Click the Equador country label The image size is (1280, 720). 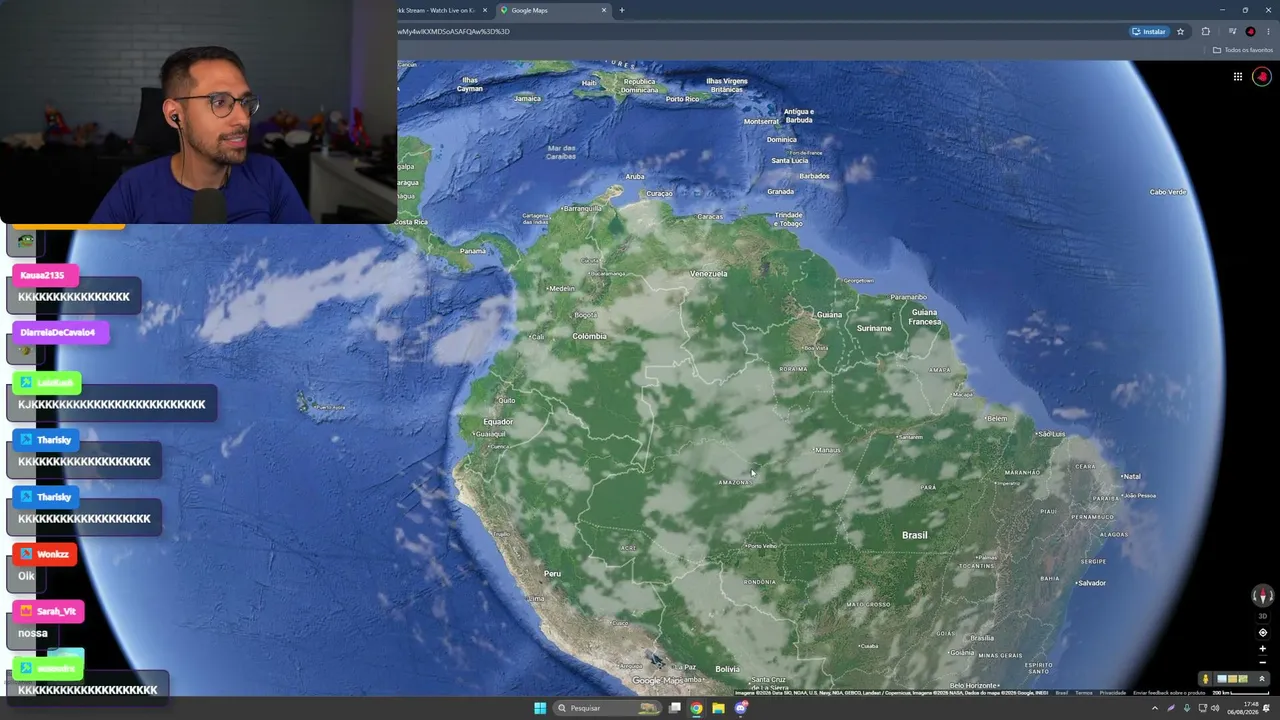pyautogui.click(x=498, y=421)
